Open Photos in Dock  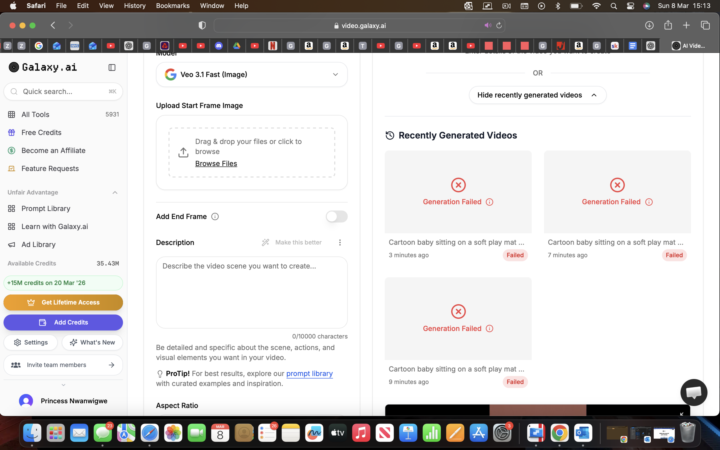[173, 433]
